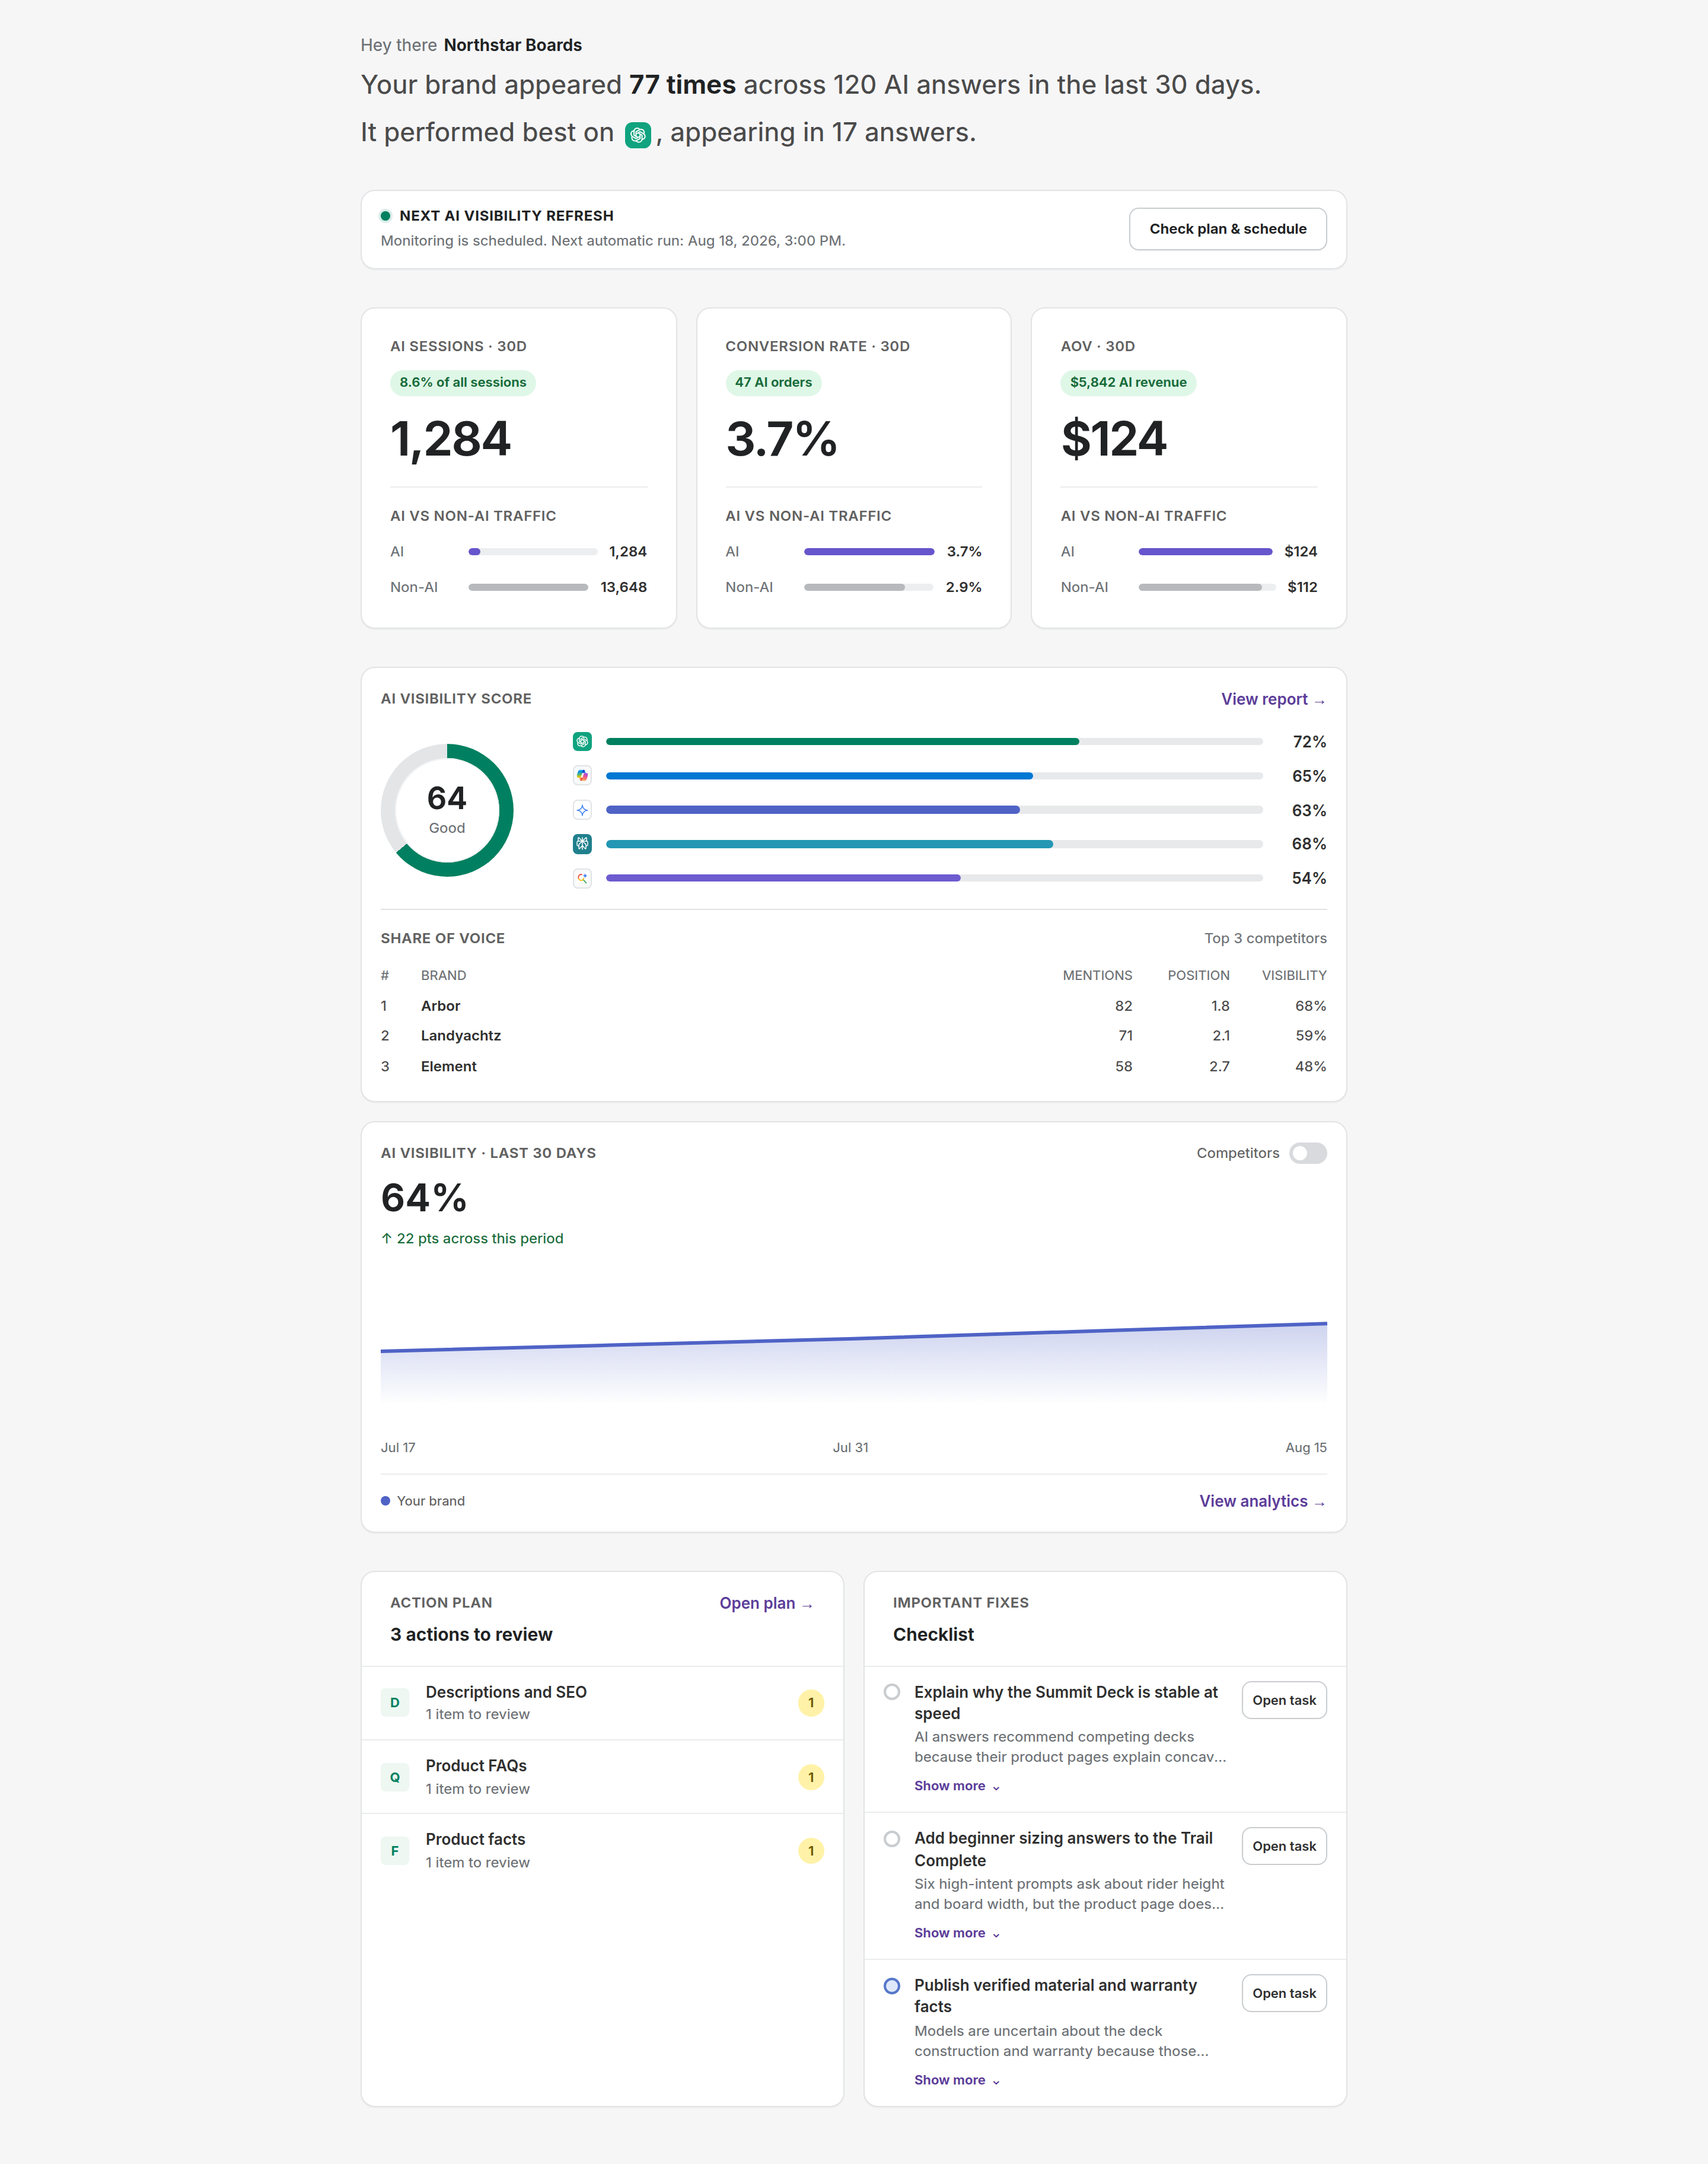Open the Descriptions and SEO action row
The width and height of the screenshot is (1708, 2164).
(x=602, y=1703)
